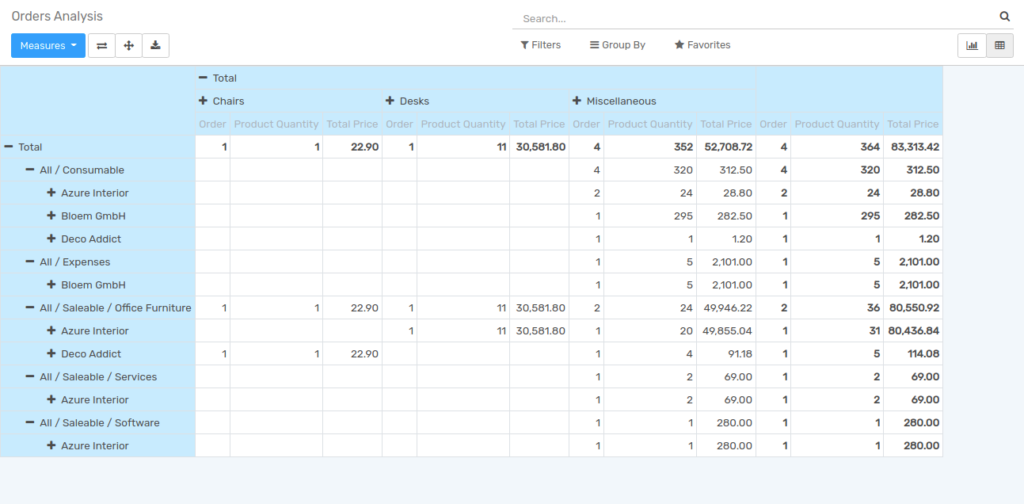1024x504 pixels.
Task: Click the cell 80,436.84
Action: (x=913, y=331)
